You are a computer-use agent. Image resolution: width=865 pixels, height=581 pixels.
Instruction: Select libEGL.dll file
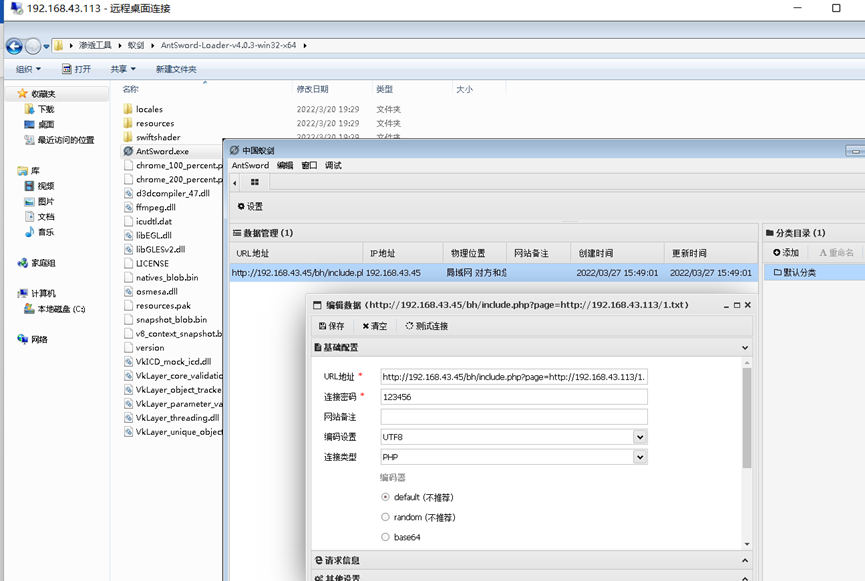[148, 235]
